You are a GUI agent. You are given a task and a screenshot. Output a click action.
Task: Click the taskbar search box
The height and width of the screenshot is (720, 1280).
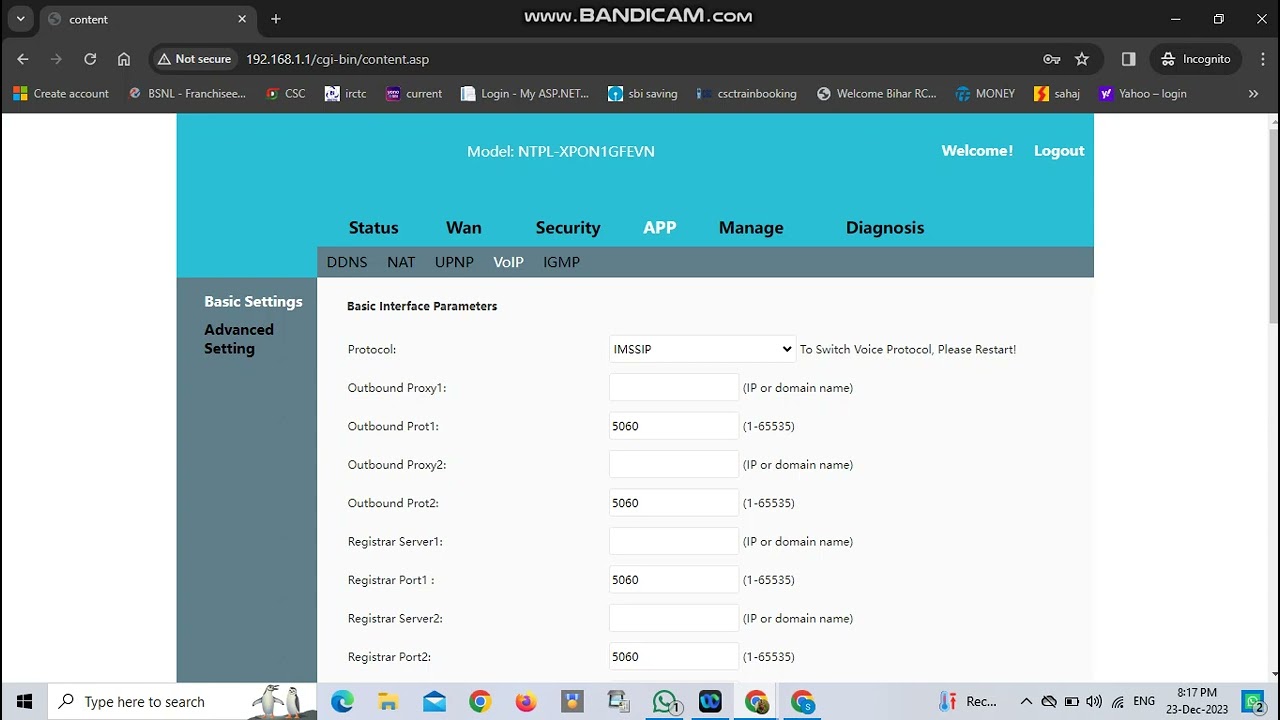183,702
